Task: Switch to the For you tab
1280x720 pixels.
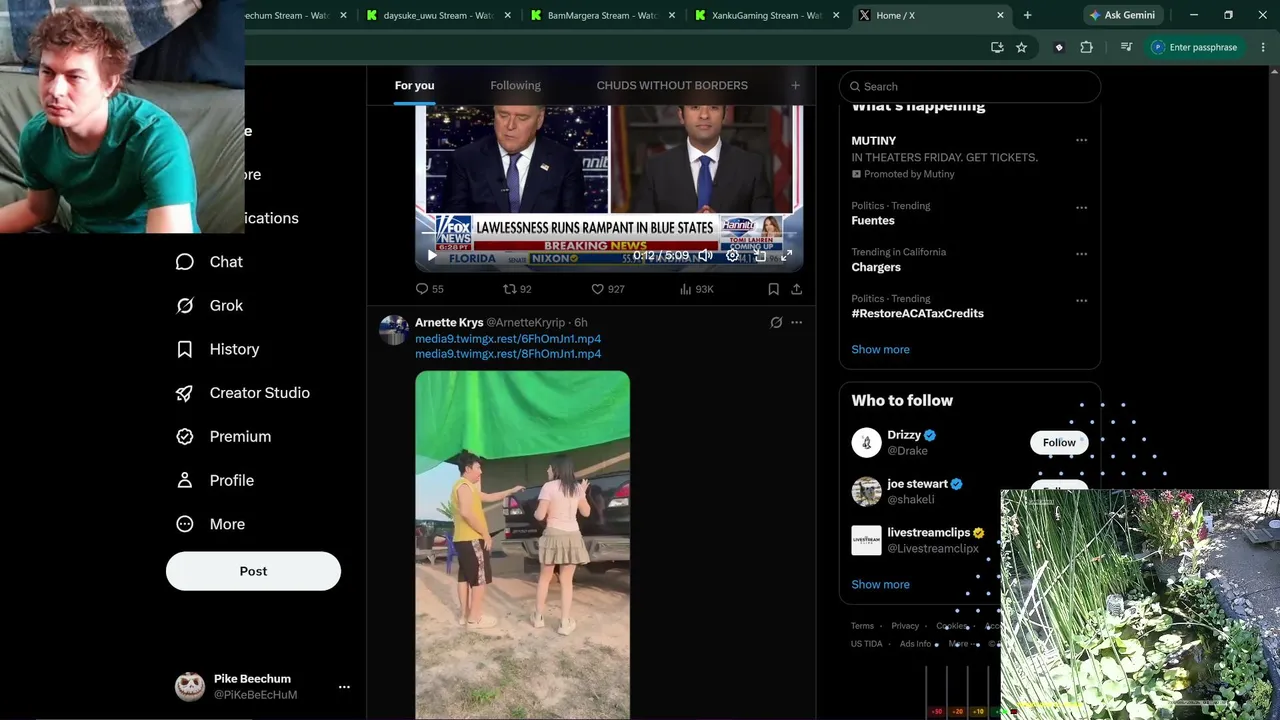Action: tap(414, 86)
